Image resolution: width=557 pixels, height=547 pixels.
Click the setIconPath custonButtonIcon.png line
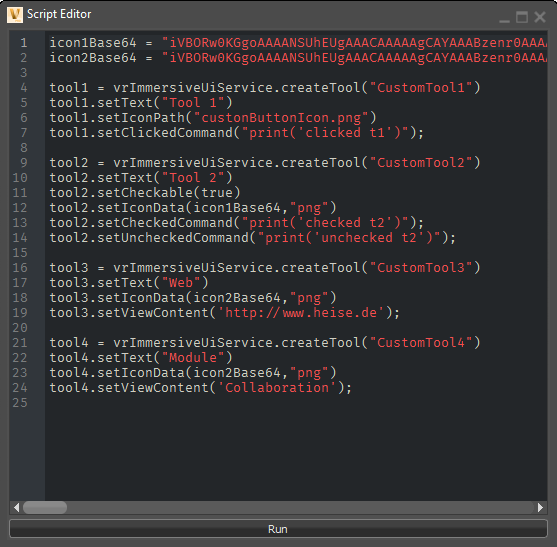coord(212,118)
